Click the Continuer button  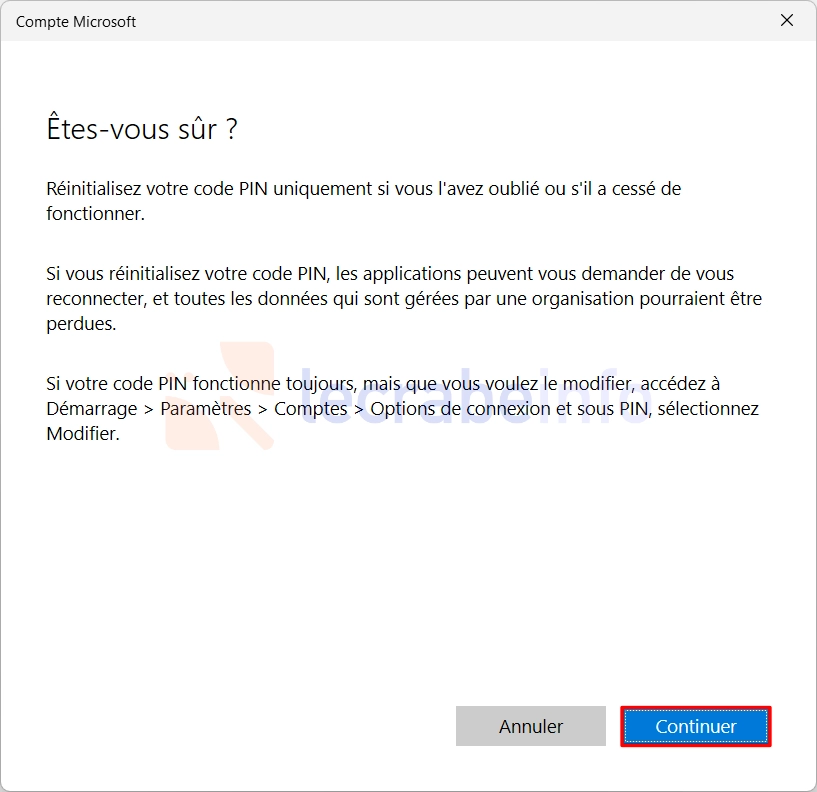coord(696,726)
